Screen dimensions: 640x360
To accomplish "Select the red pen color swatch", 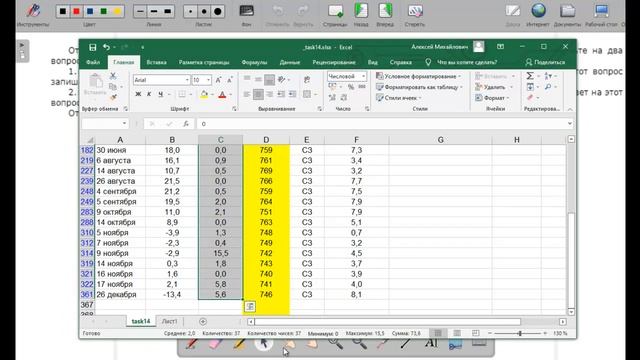I will (x=76, y=11).
